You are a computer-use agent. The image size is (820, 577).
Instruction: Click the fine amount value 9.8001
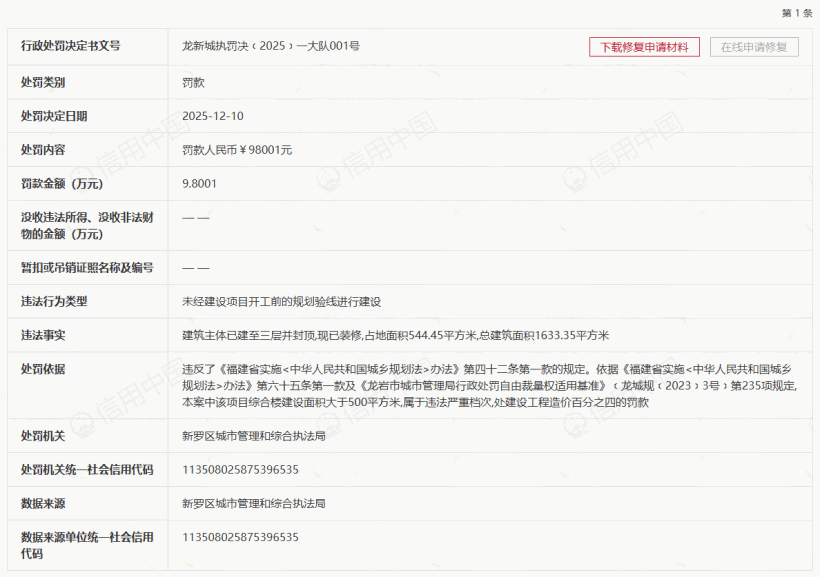pos(199,184)
